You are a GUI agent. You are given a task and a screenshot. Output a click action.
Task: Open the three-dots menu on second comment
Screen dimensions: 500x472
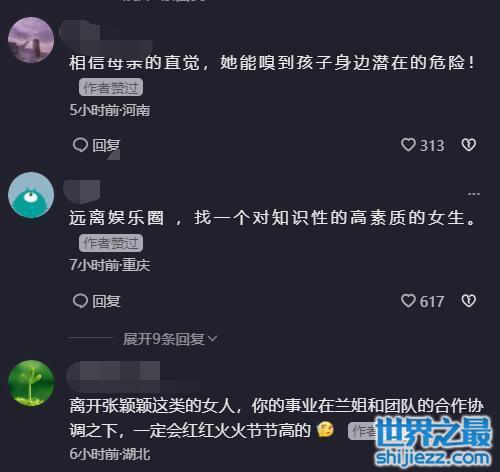pyautogui.click(x=474, y=194)
